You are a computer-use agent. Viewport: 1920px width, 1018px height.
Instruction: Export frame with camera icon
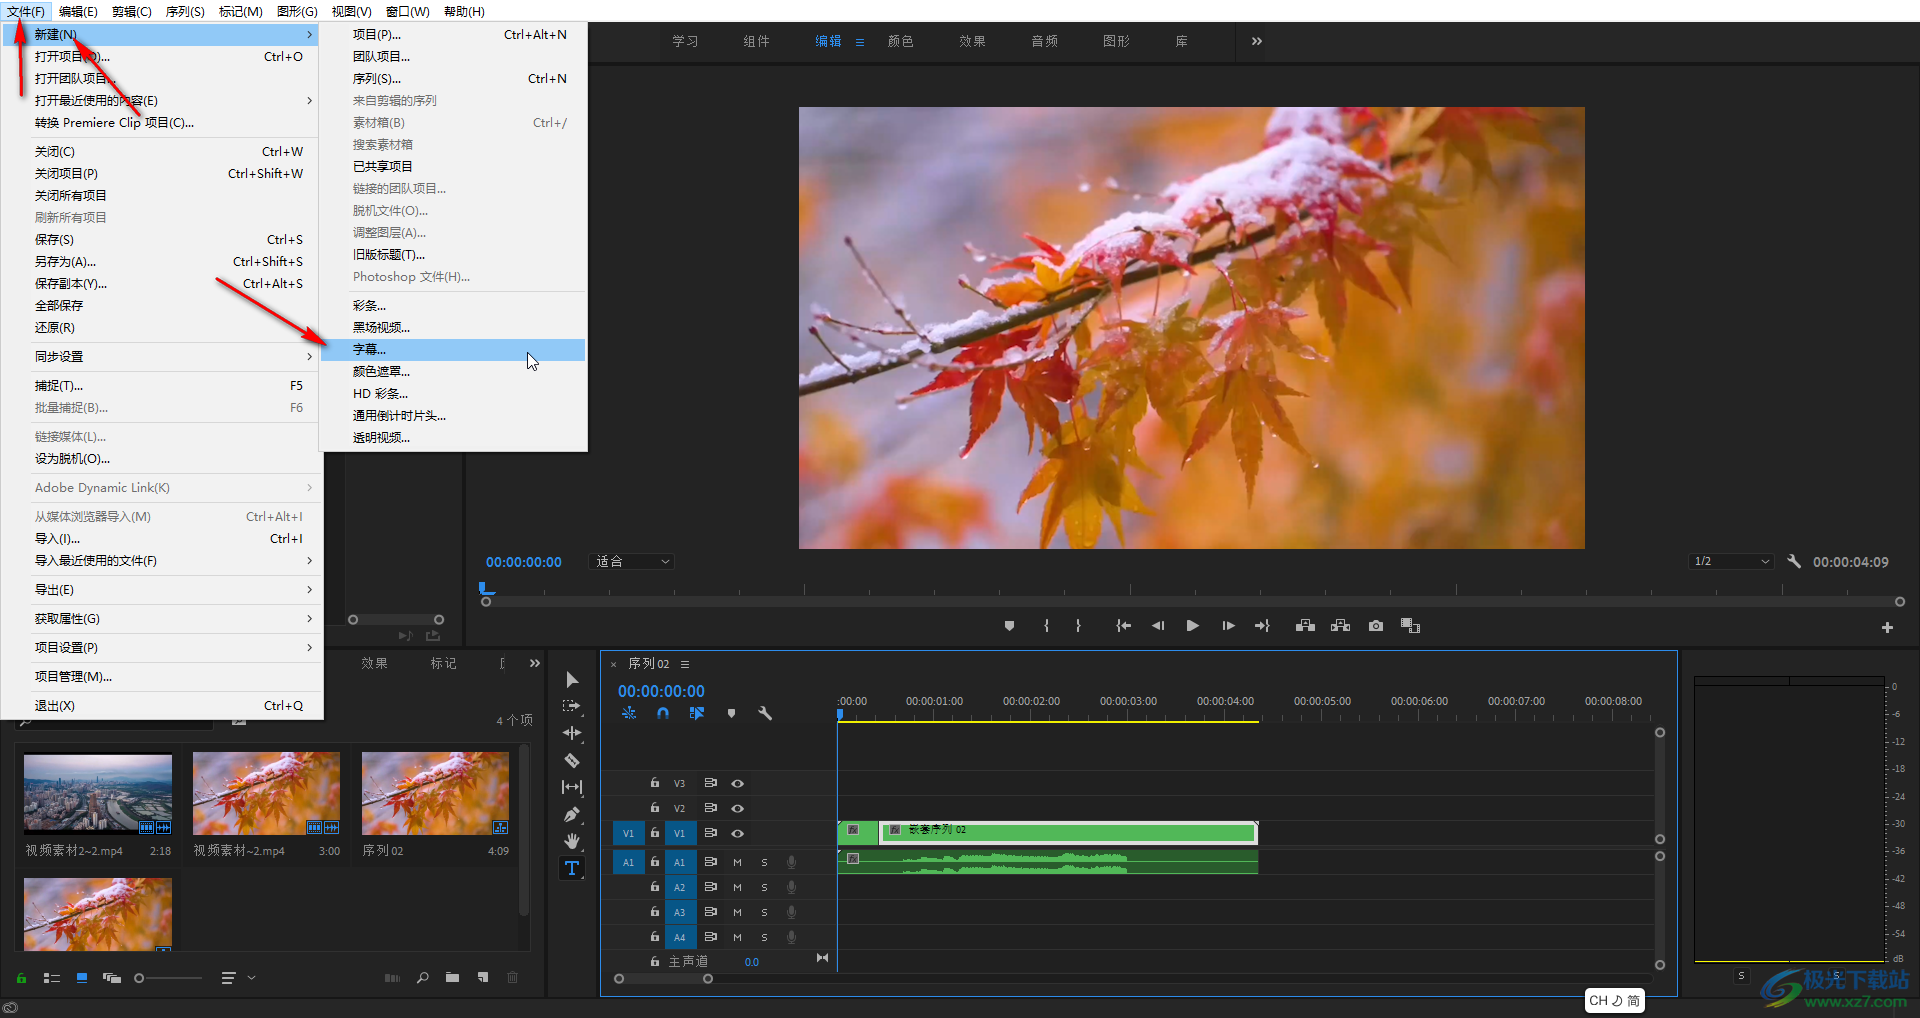(1376, 626)
